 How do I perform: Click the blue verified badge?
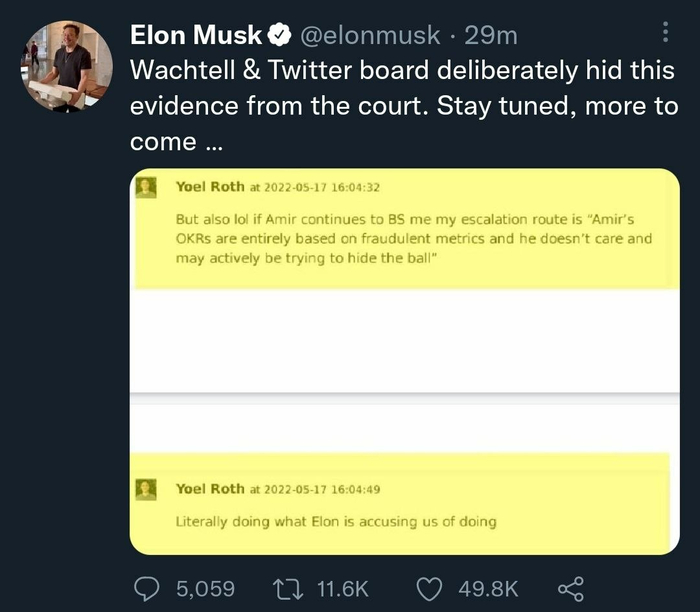[x=280, y=35]
